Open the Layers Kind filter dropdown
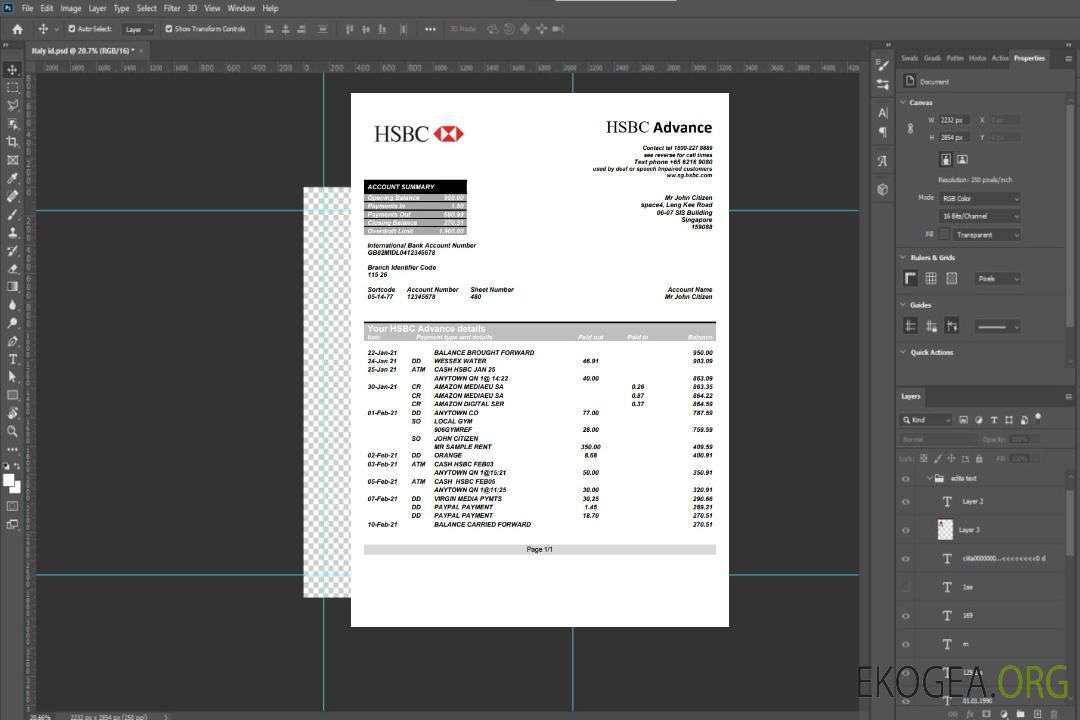Viewport: 1080px width, 720px height. pos(926,420)
